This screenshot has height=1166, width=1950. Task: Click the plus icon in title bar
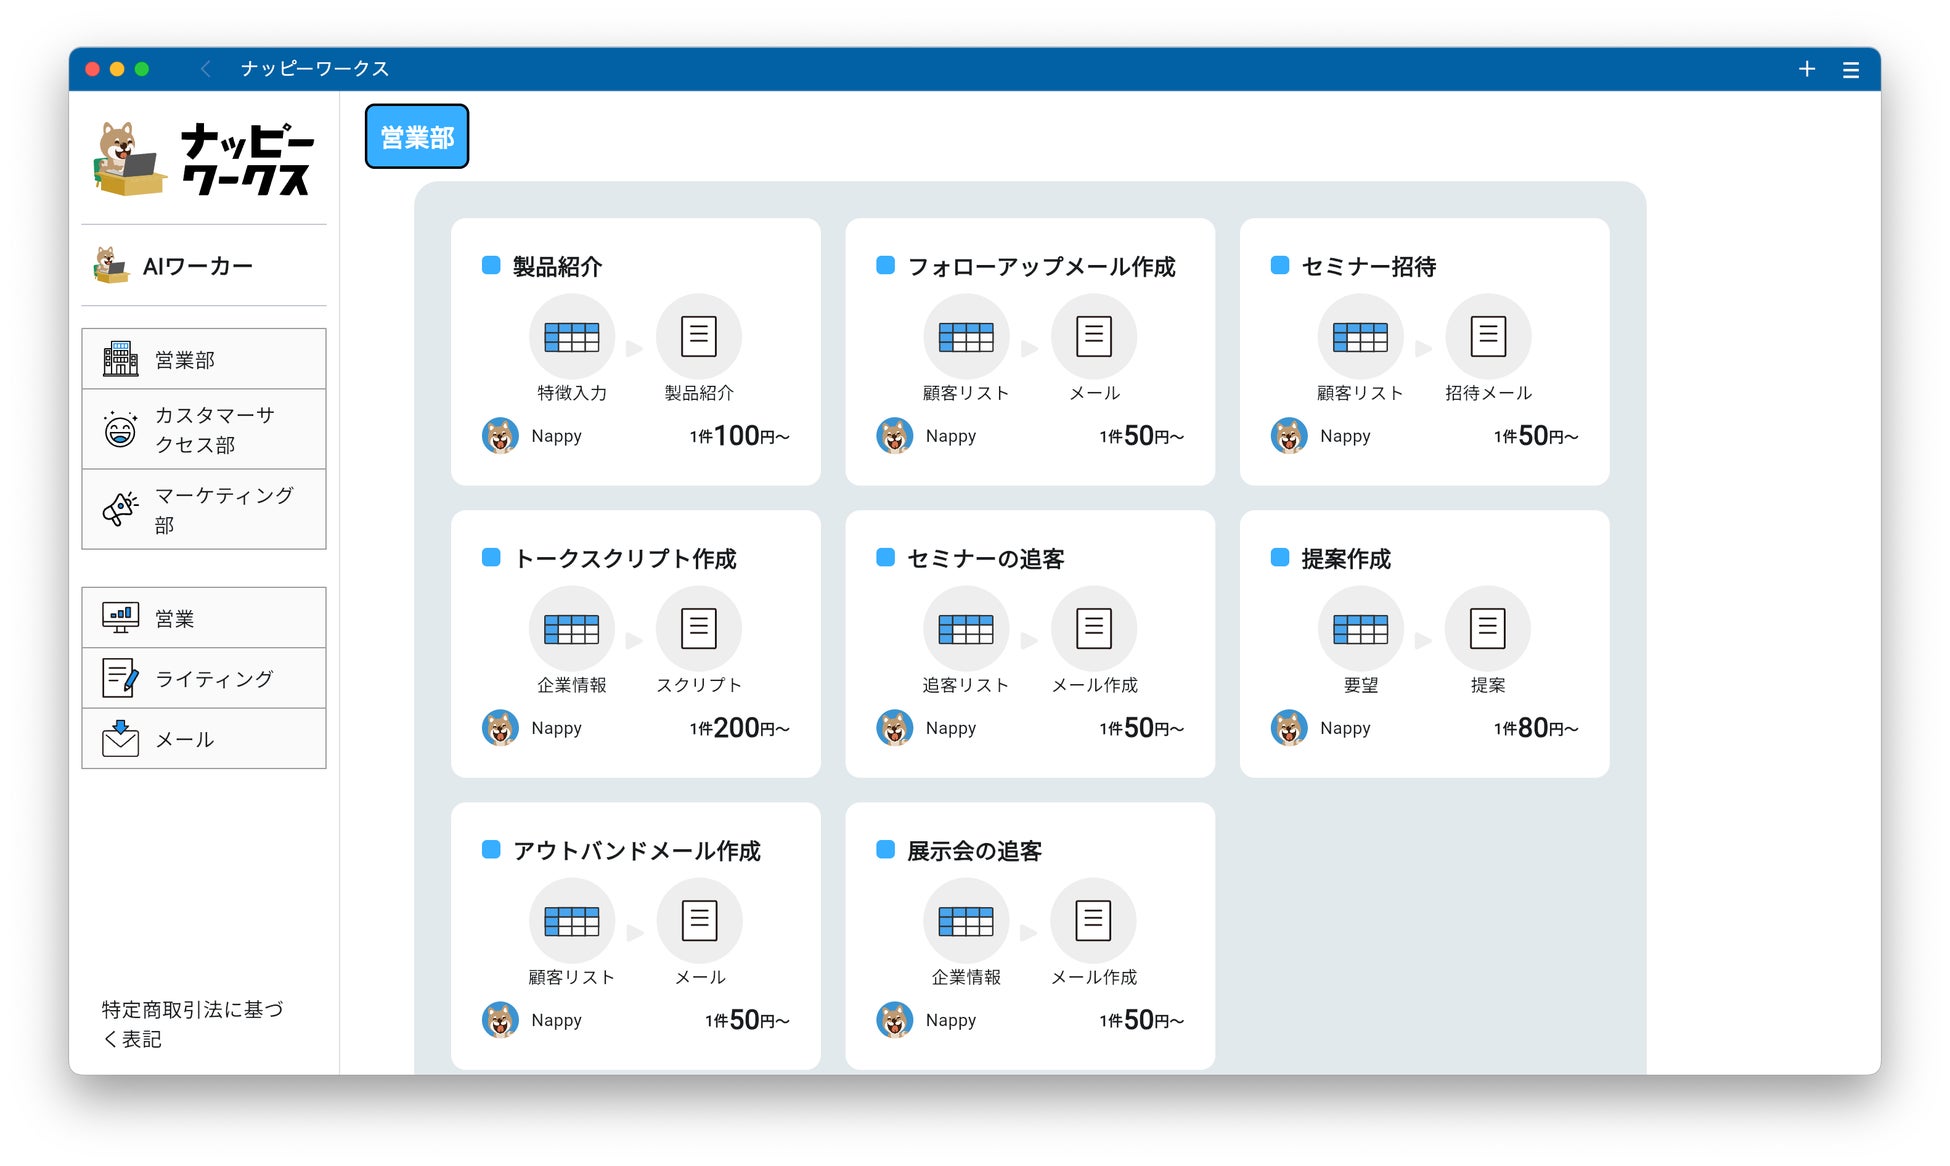point(1806,69)
